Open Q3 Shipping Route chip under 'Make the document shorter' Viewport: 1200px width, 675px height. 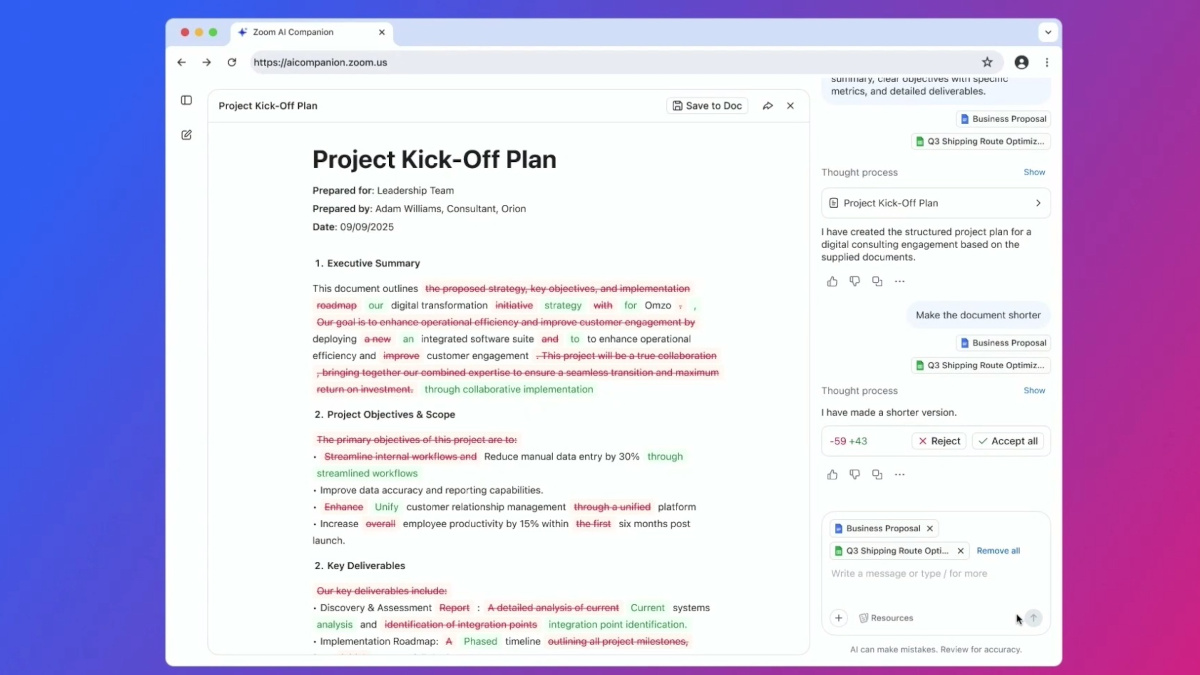pos(981,366)
